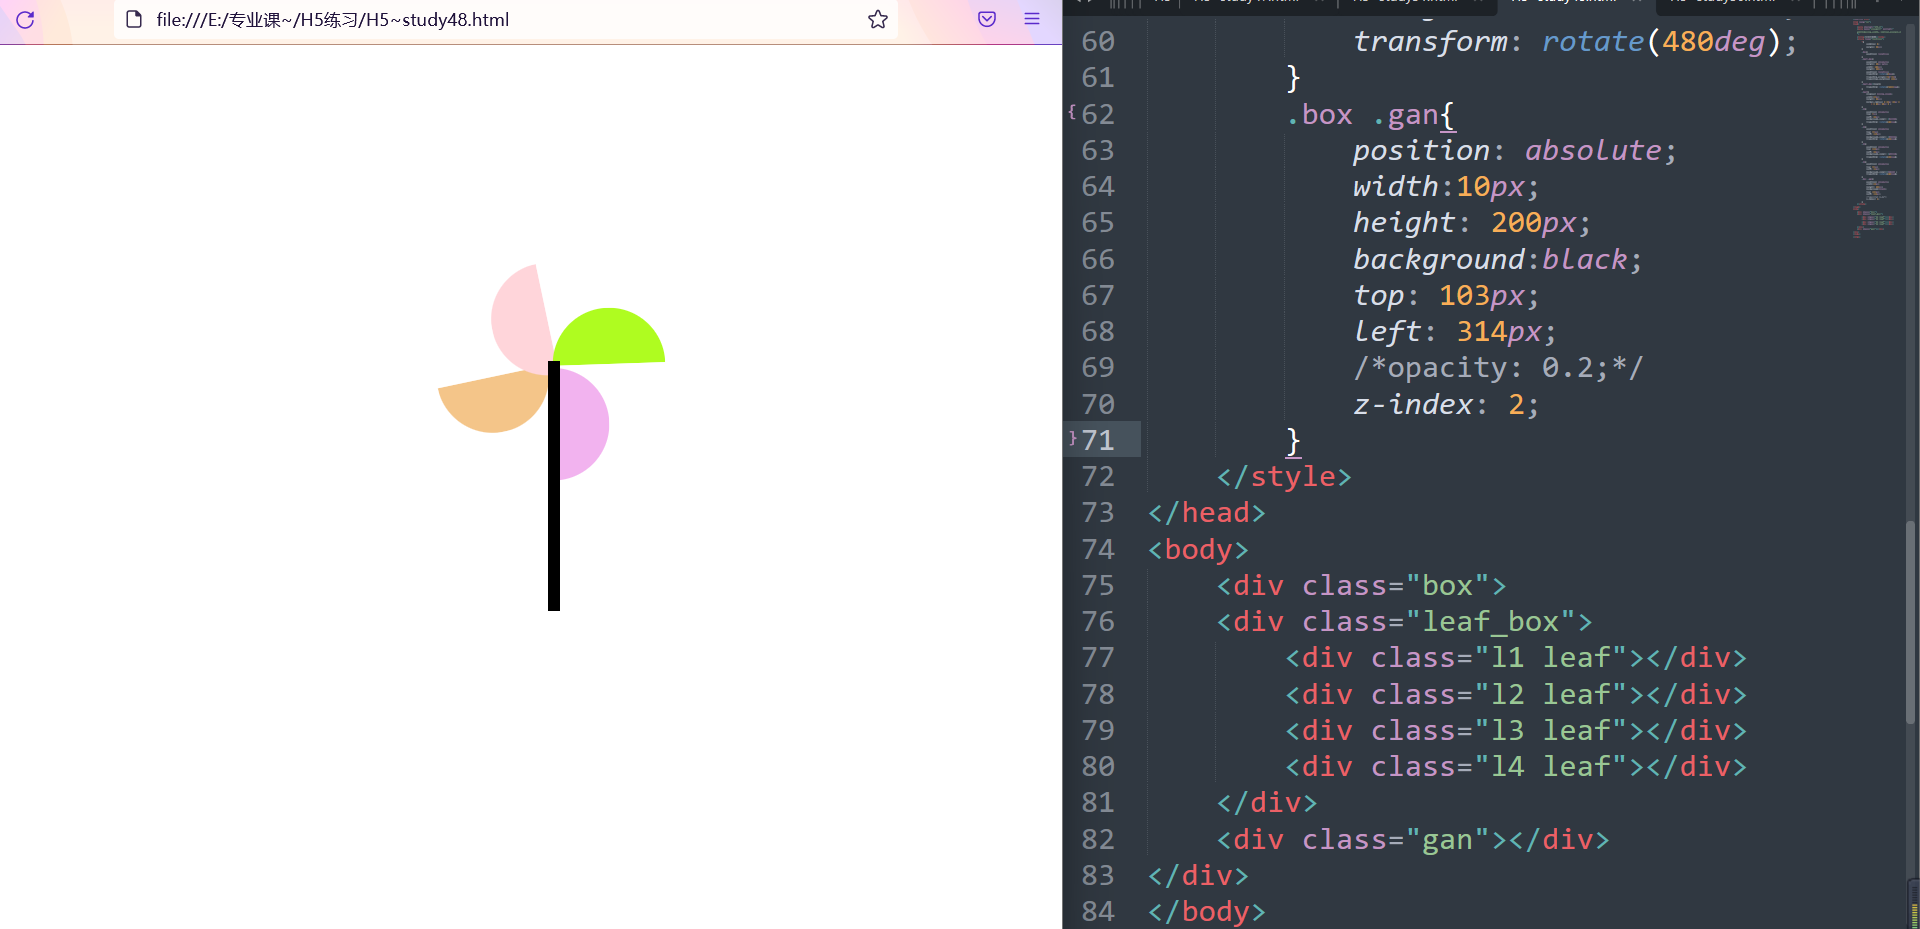This screenshot has width=1920, height=929.
Task: Open the Pocket save icon
Action: [x=987, y=19]
